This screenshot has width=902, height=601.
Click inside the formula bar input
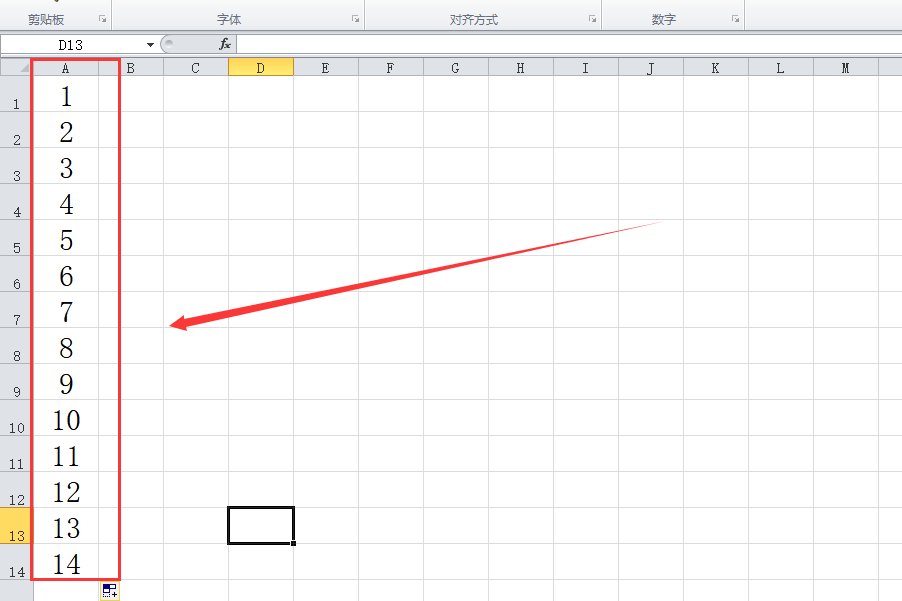560,44
